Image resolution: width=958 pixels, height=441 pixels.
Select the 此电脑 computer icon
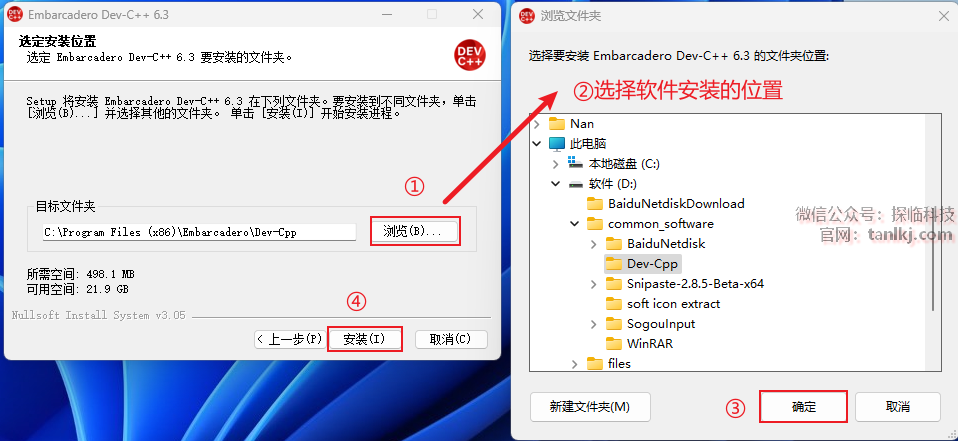click(557, 144)
